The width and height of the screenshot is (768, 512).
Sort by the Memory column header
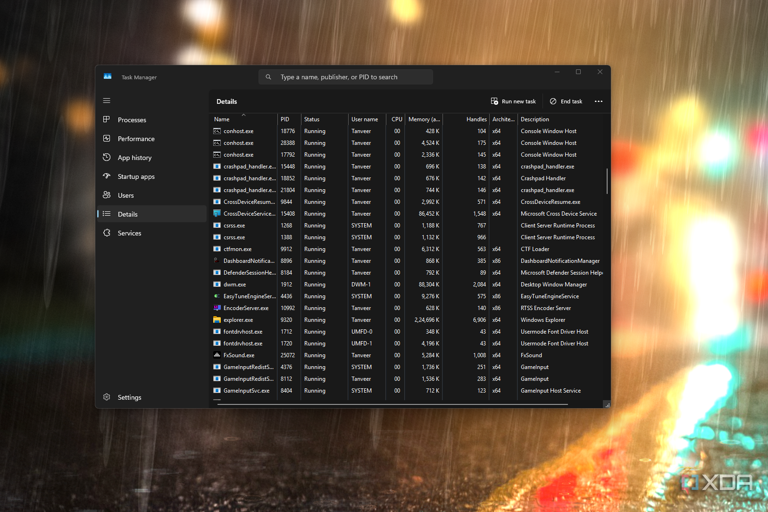pyautogui.click(x=424, y=119)
